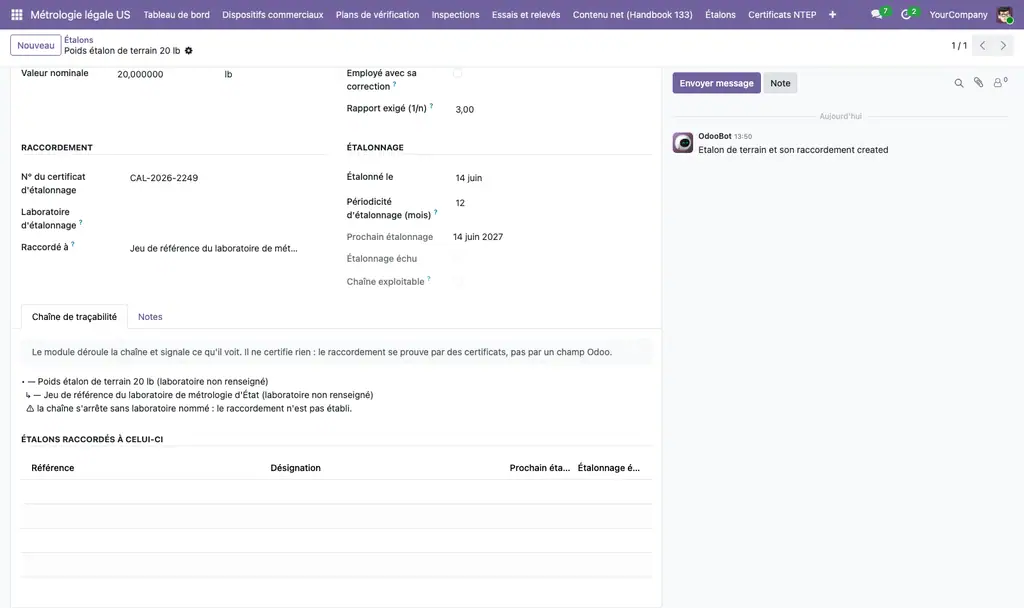Image resolution: width=1024 pixels, height=608 pixels.
Task: Click the 'Note' button in chatter
Action: 780,83
